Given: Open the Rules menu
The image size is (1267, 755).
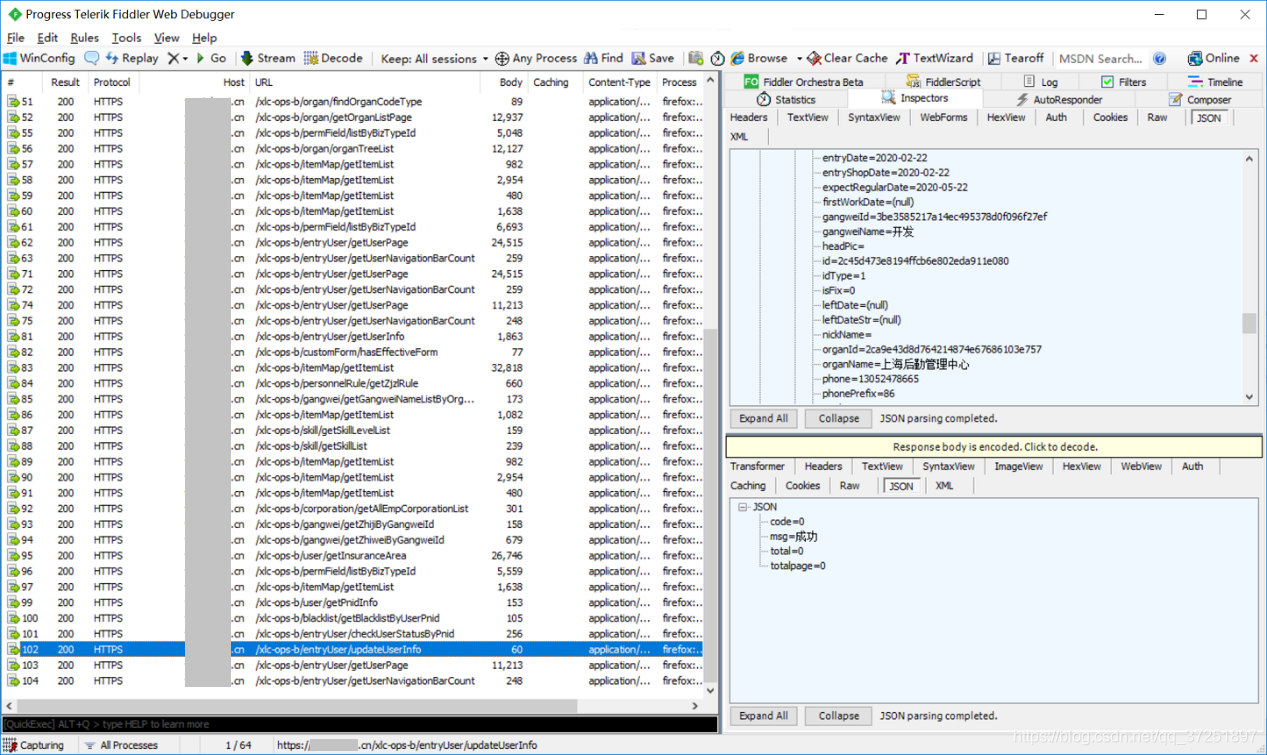Looking at the screenshot, I should [x=84, y=38].
